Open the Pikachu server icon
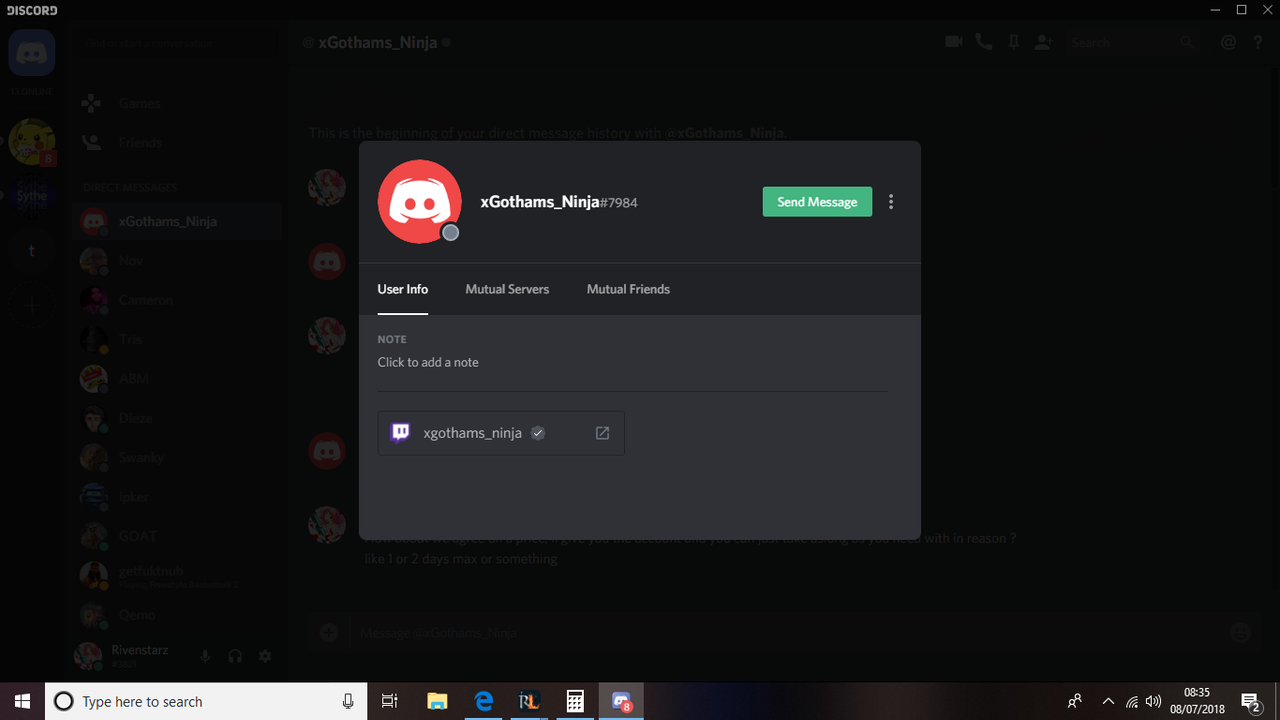 [x=31, y=141]
